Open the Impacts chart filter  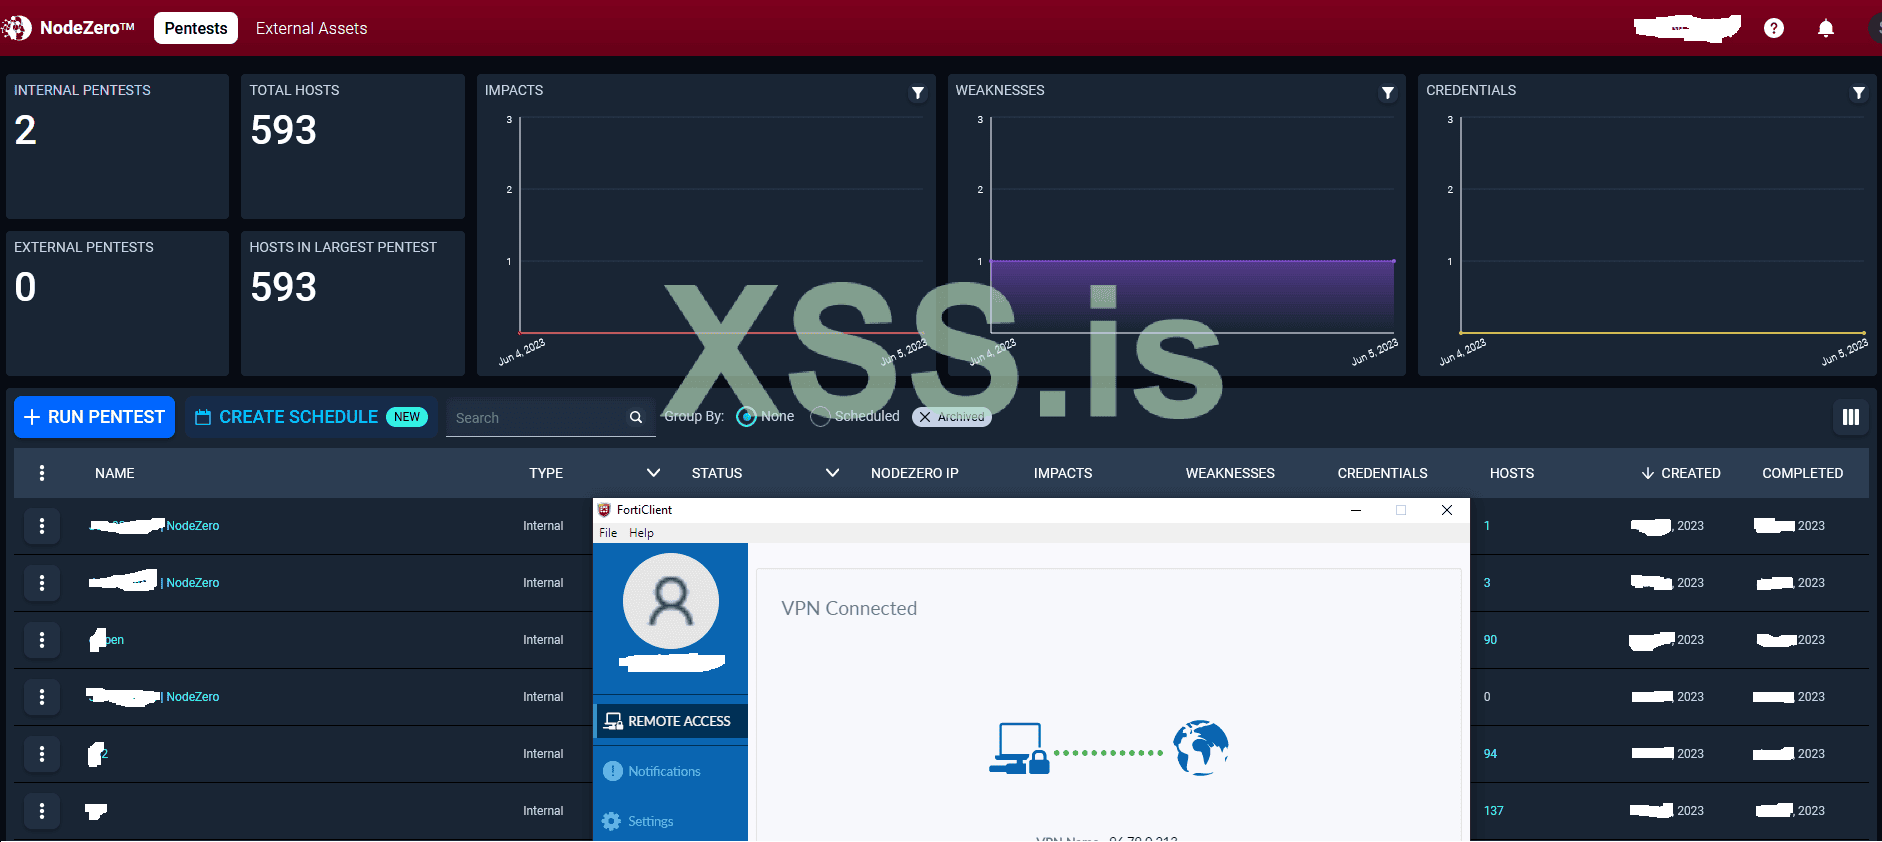[917, 93]
